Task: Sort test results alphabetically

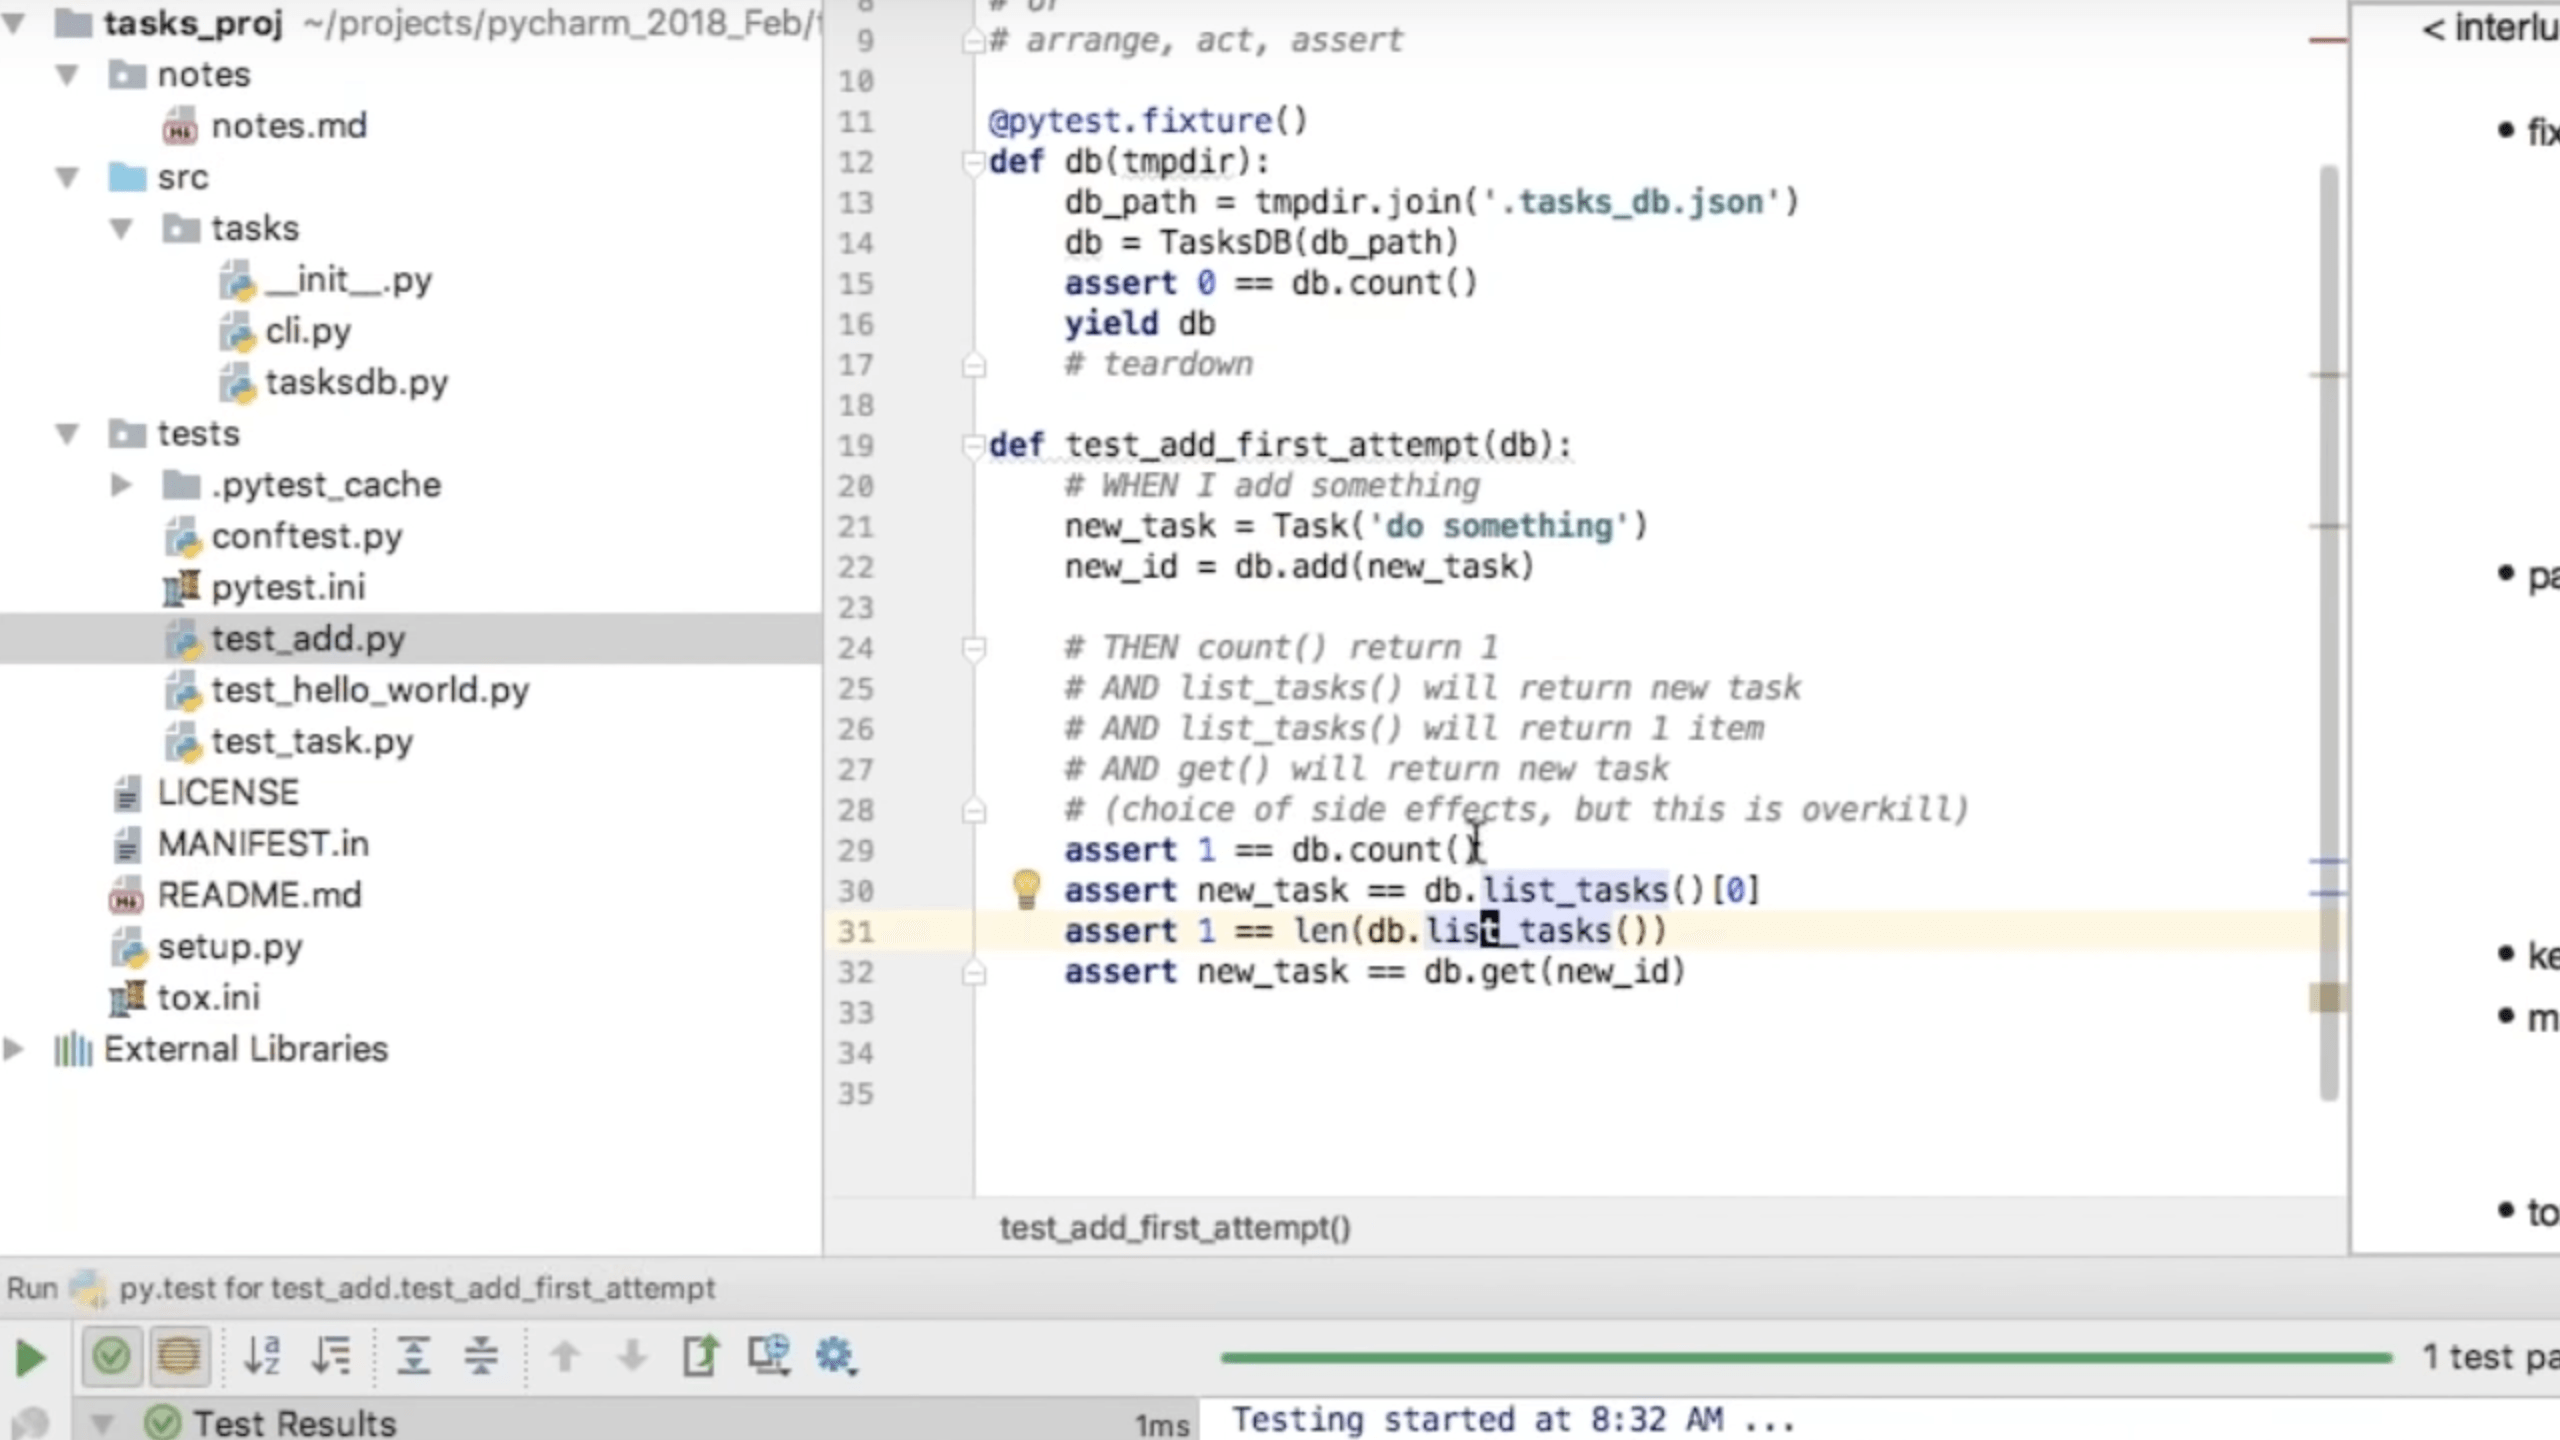Action: click(262, 1356)
